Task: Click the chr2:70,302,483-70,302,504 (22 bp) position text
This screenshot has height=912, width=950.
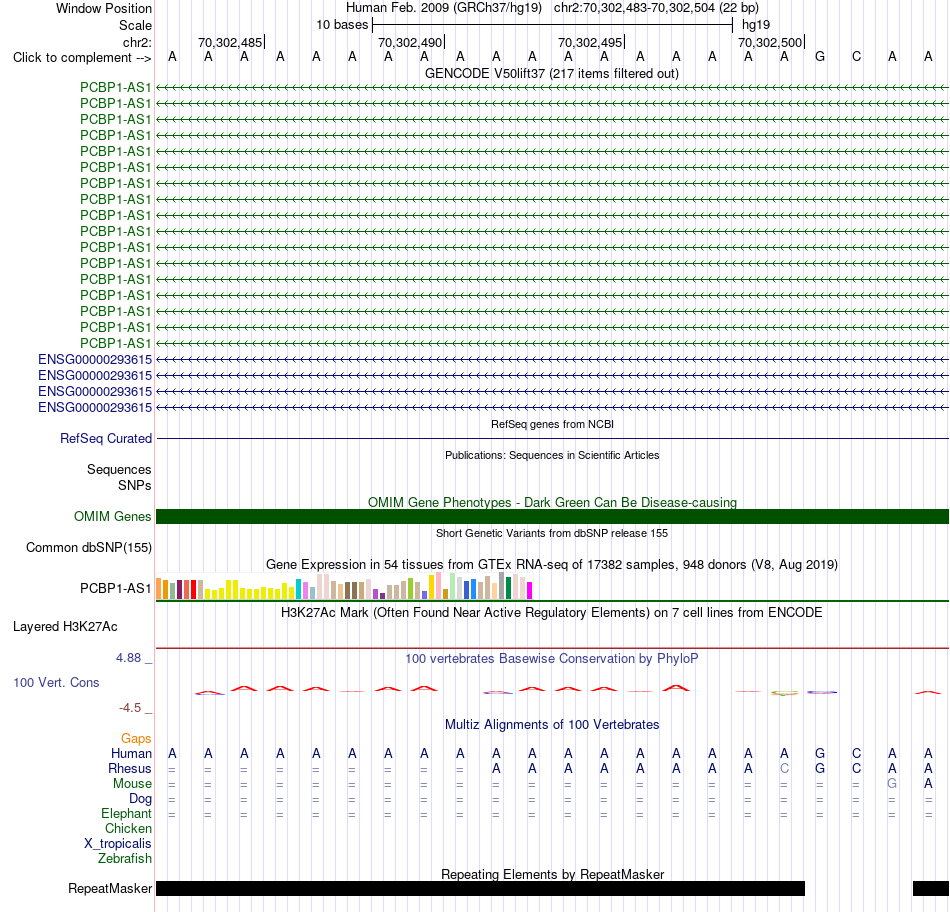Action: pos(656,8)
